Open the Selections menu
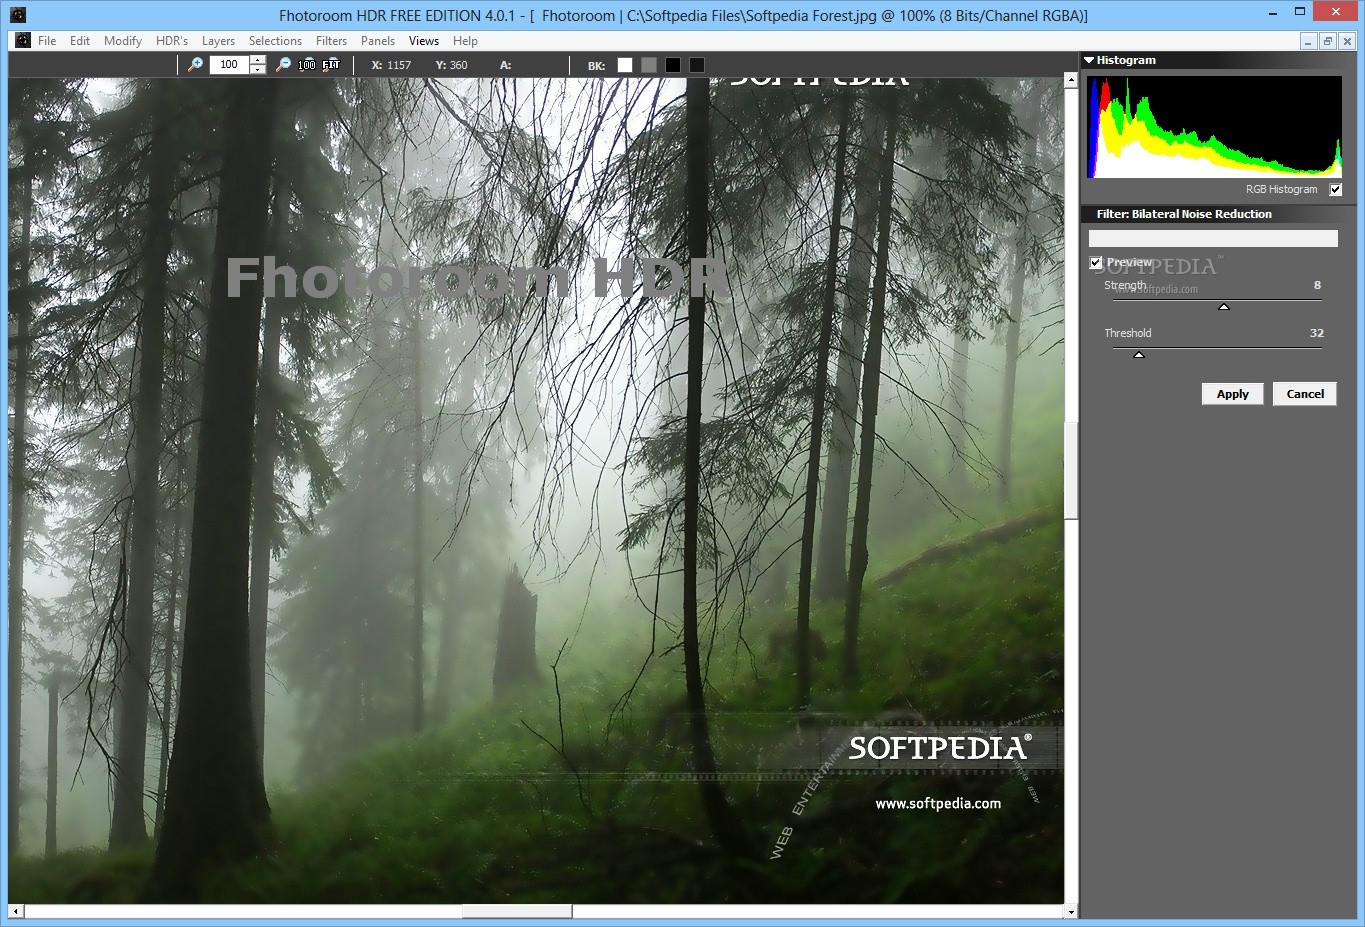 pos(275,41)
